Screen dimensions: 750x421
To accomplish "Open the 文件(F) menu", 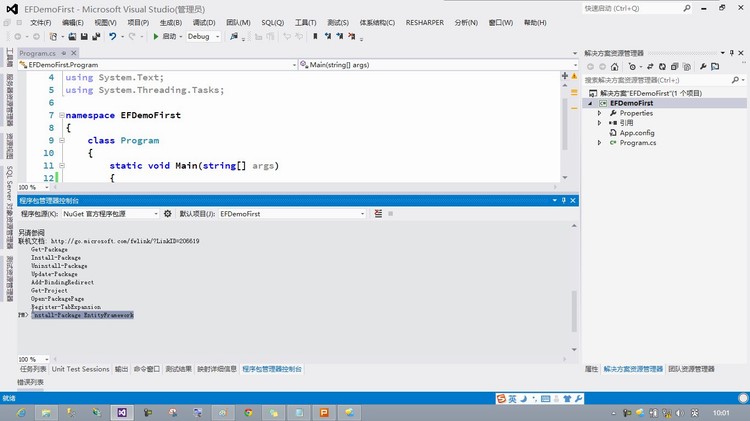I will [x=41, y=22].
